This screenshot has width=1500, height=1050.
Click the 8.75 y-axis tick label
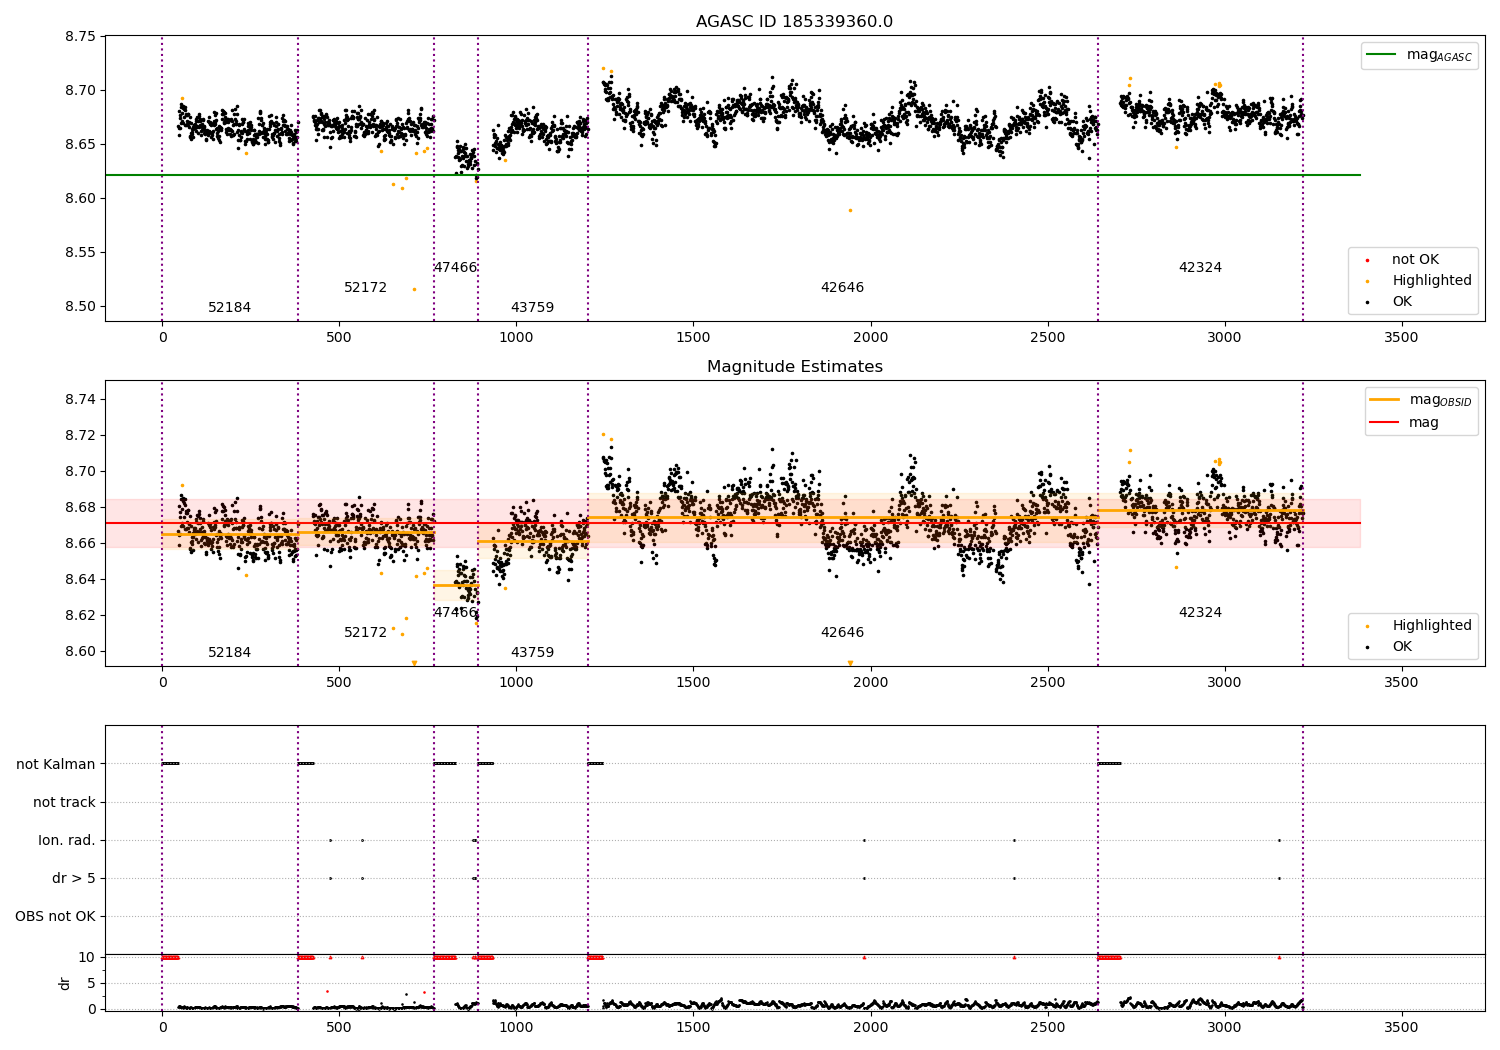[80, 37]
